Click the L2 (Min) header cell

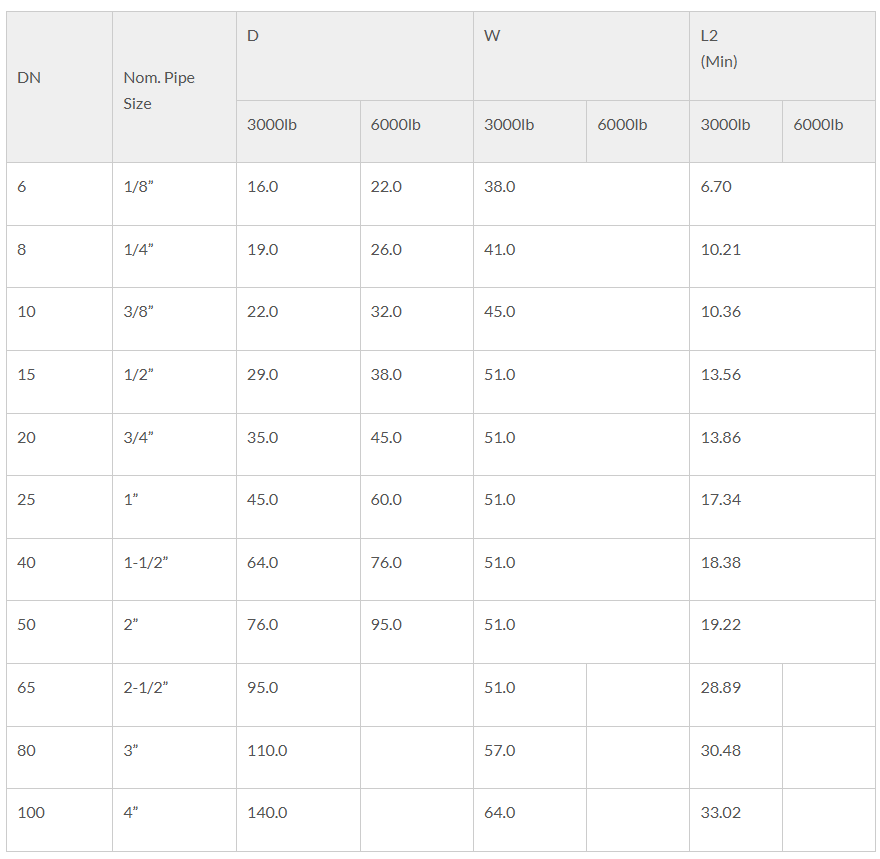point(719,48)
